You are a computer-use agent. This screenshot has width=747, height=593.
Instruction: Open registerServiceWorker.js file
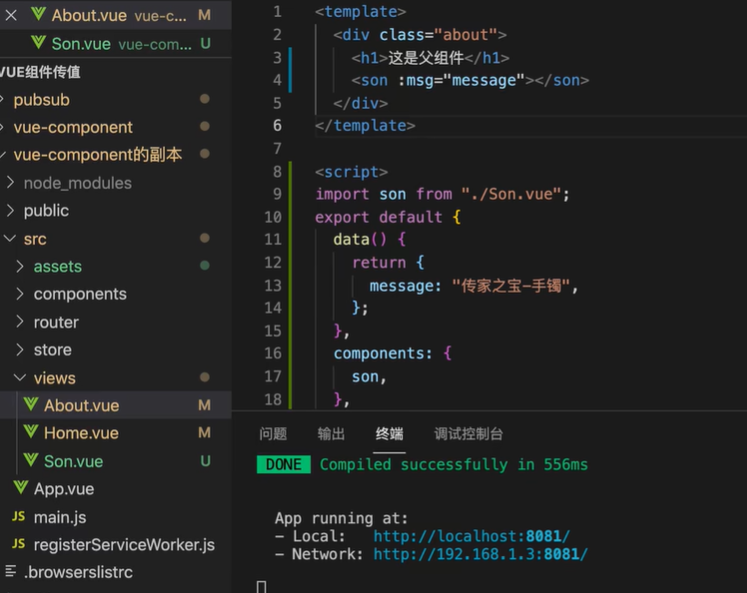(124, 544)
